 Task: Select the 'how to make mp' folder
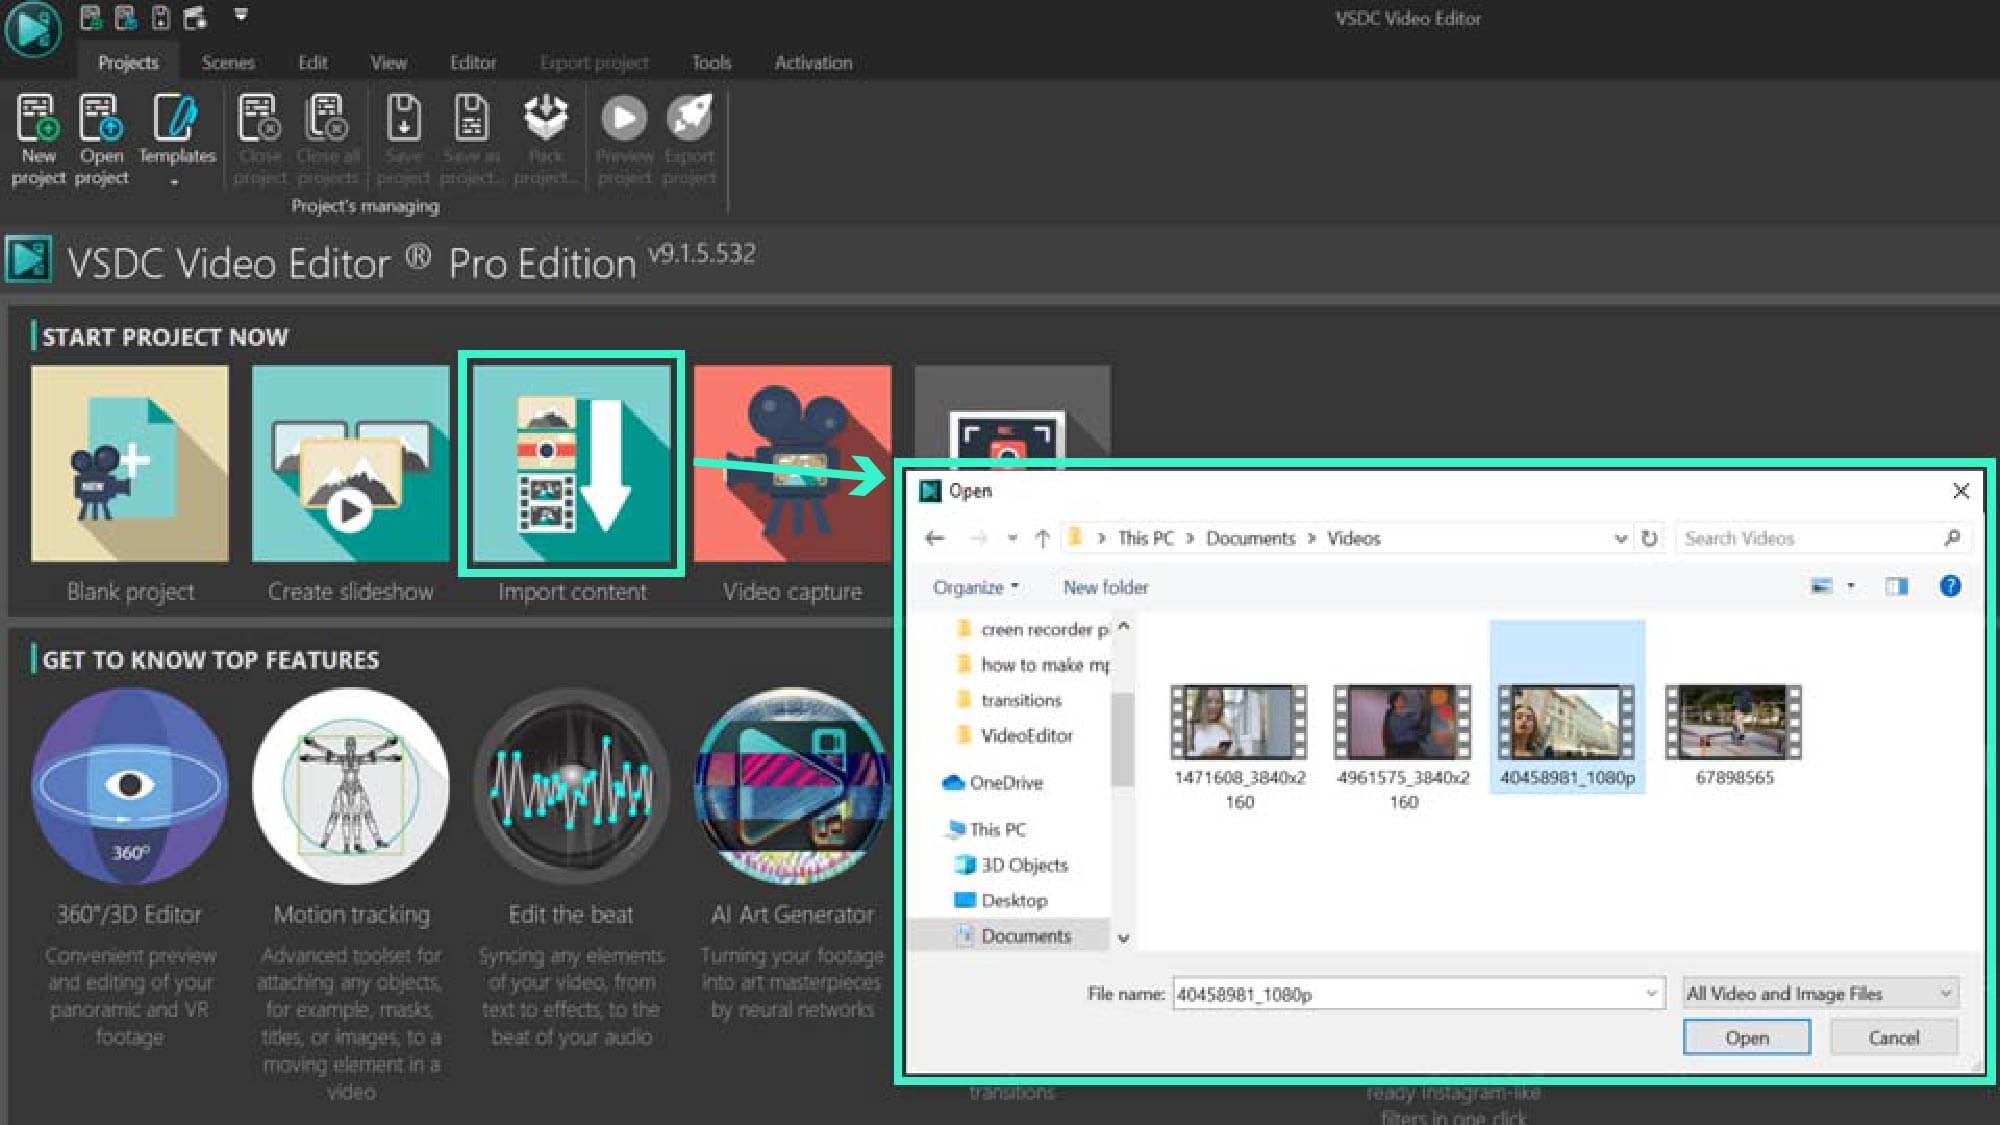tap(1033, 664)
